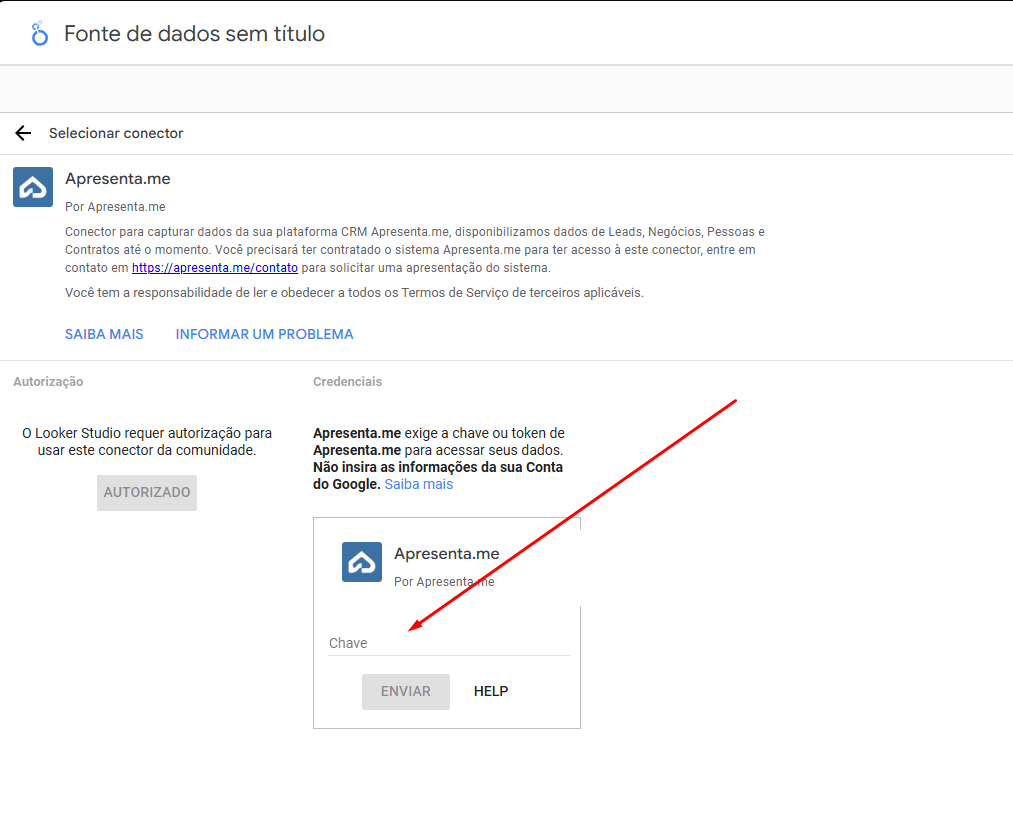The height and width of the screenshot is (840, 1013).
Task: Focus the Chave key input field
Action: pyautogui.click(x=448, y=643)
